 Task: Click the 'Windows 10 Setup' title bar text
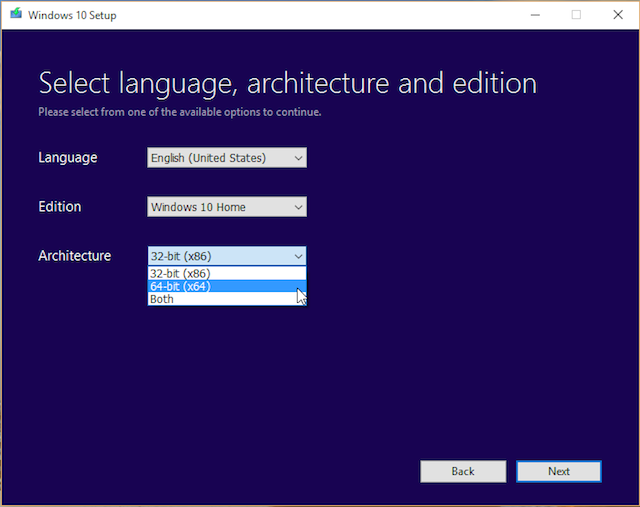[72, 16]
